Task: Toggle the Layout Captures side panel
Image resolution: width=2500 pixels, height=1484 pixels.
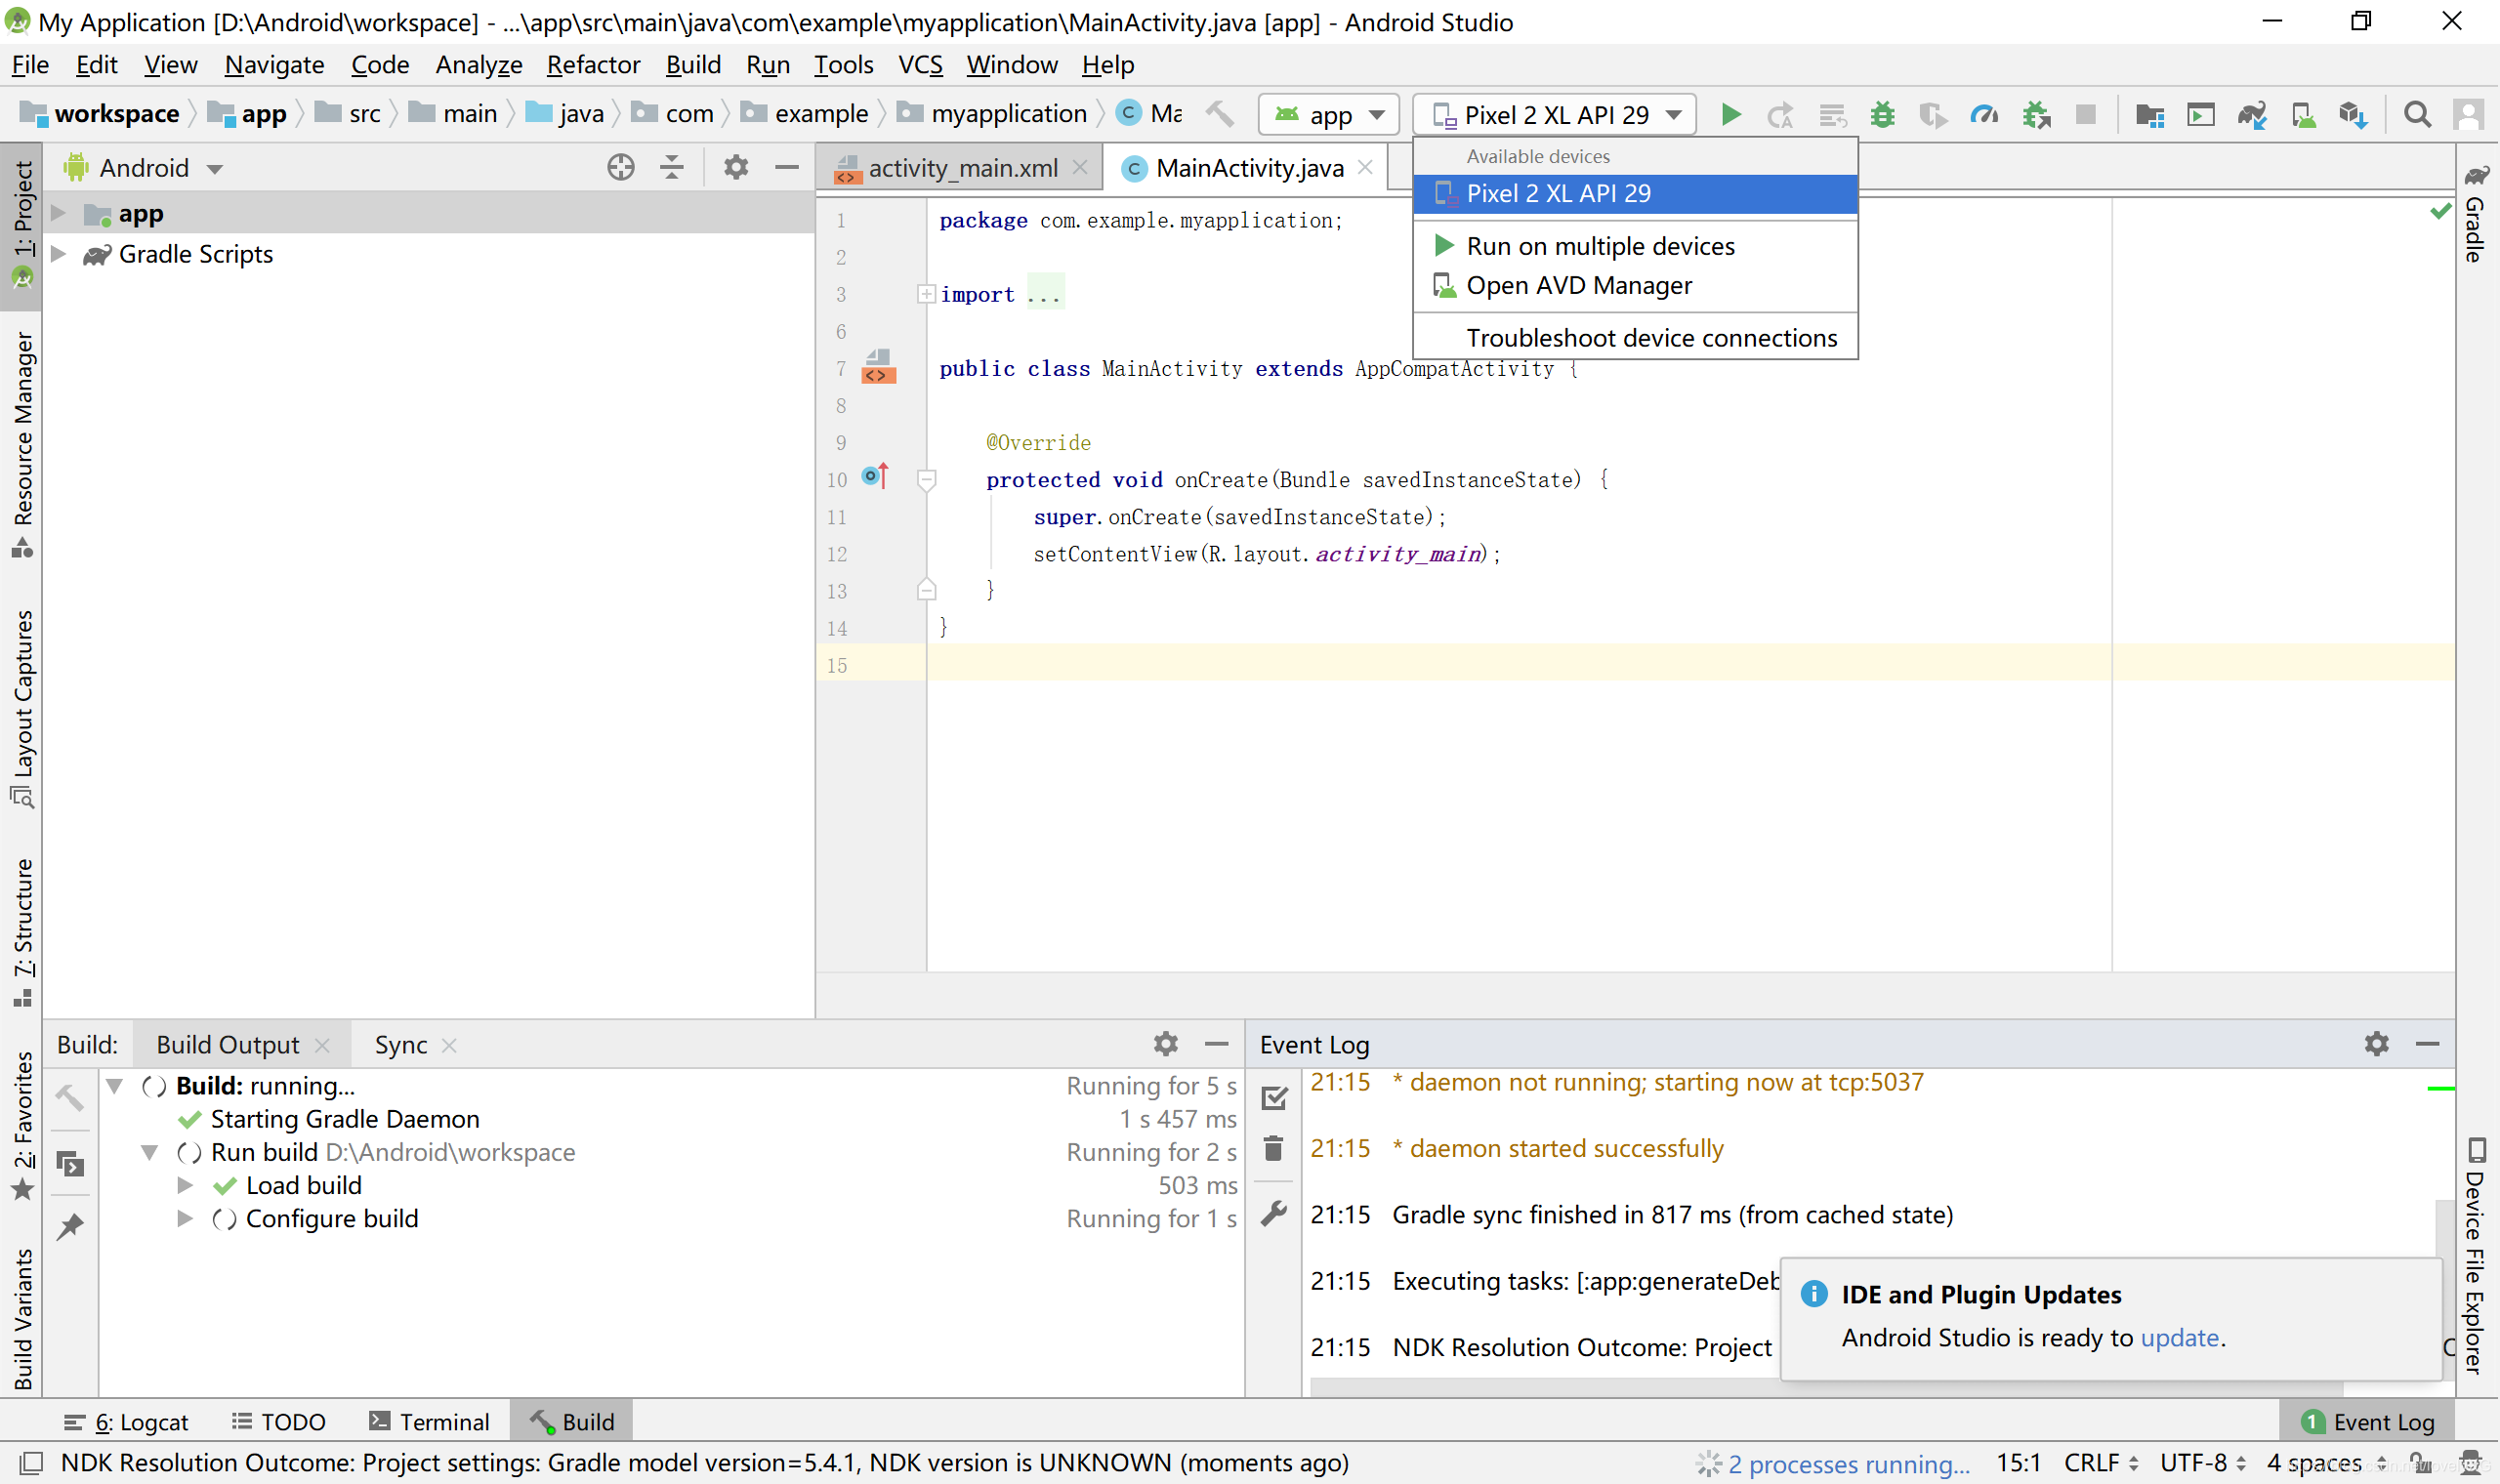Action: coord(22,708)
